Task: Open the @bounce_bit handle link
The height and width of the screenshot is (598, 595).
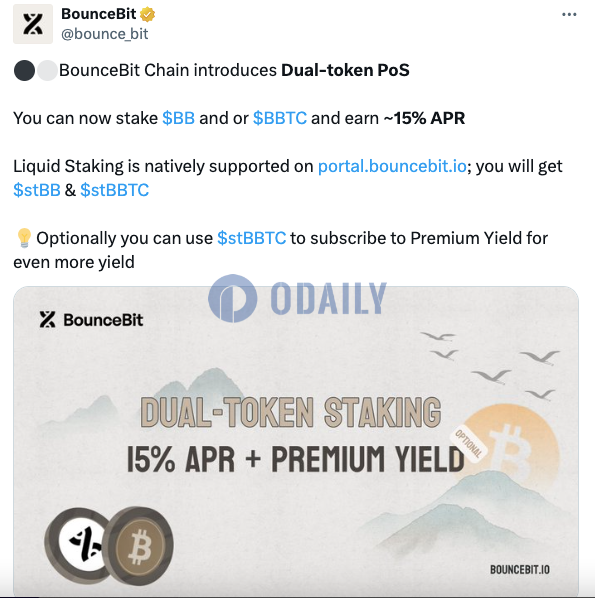Action: 105,34
